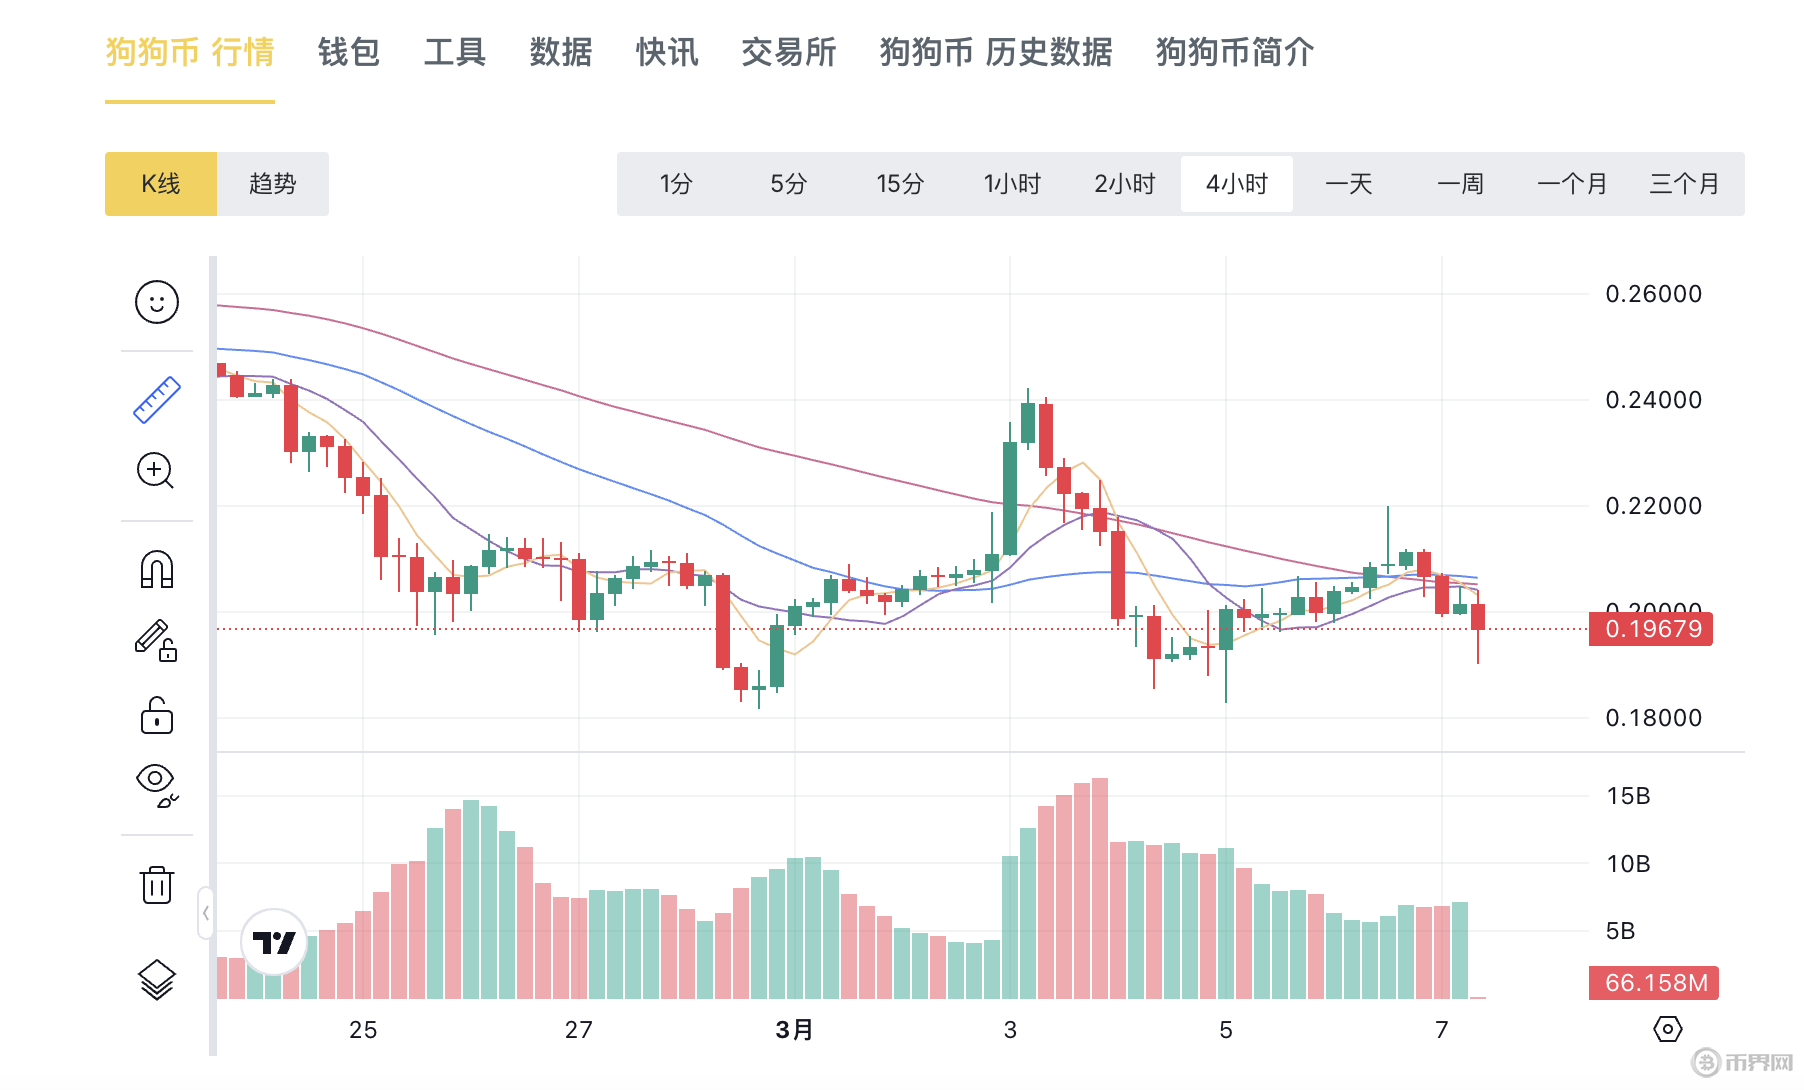Remove all drawings with the trash icon
1804x1090 pixels.
pos(156,884)
